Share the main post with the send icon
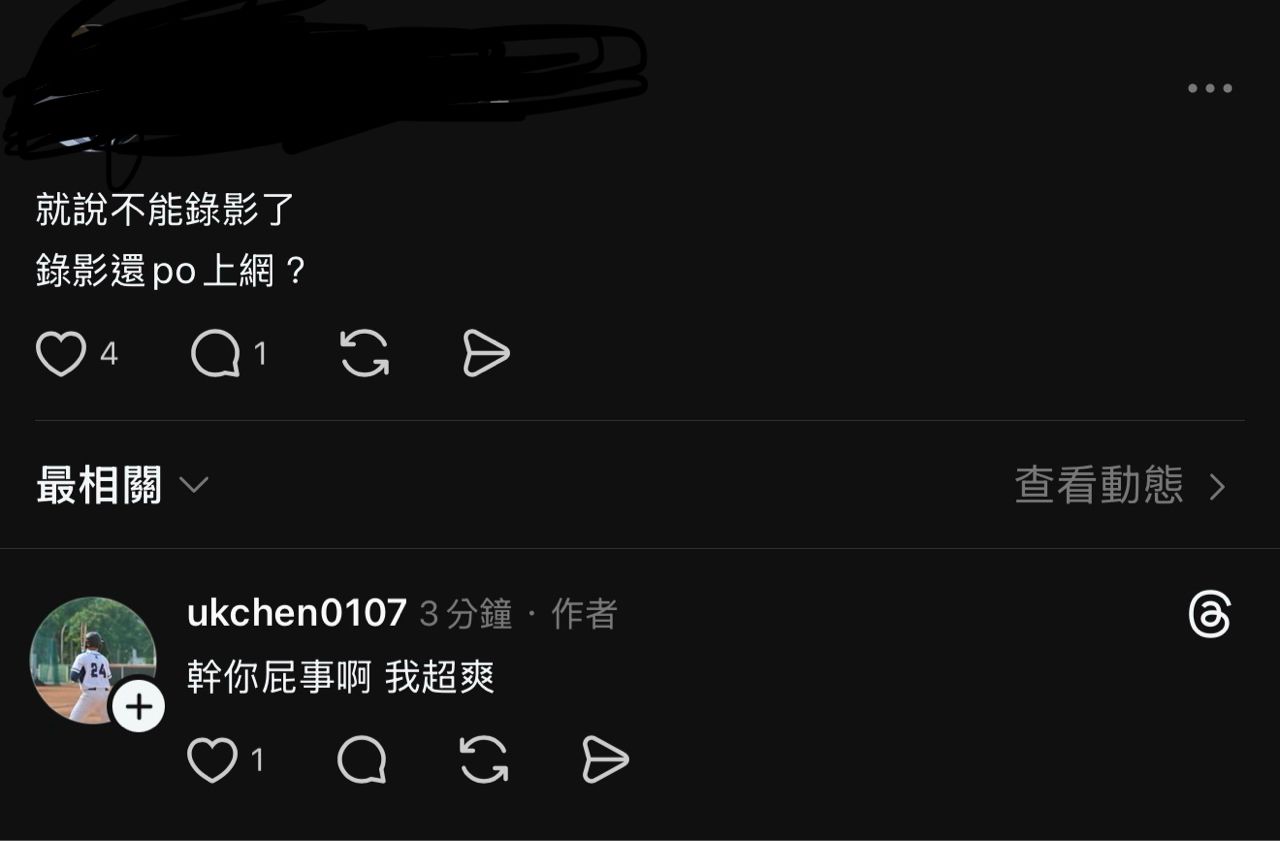Image resolution: width=1280 pixels, height=841 pixels. 487,354
